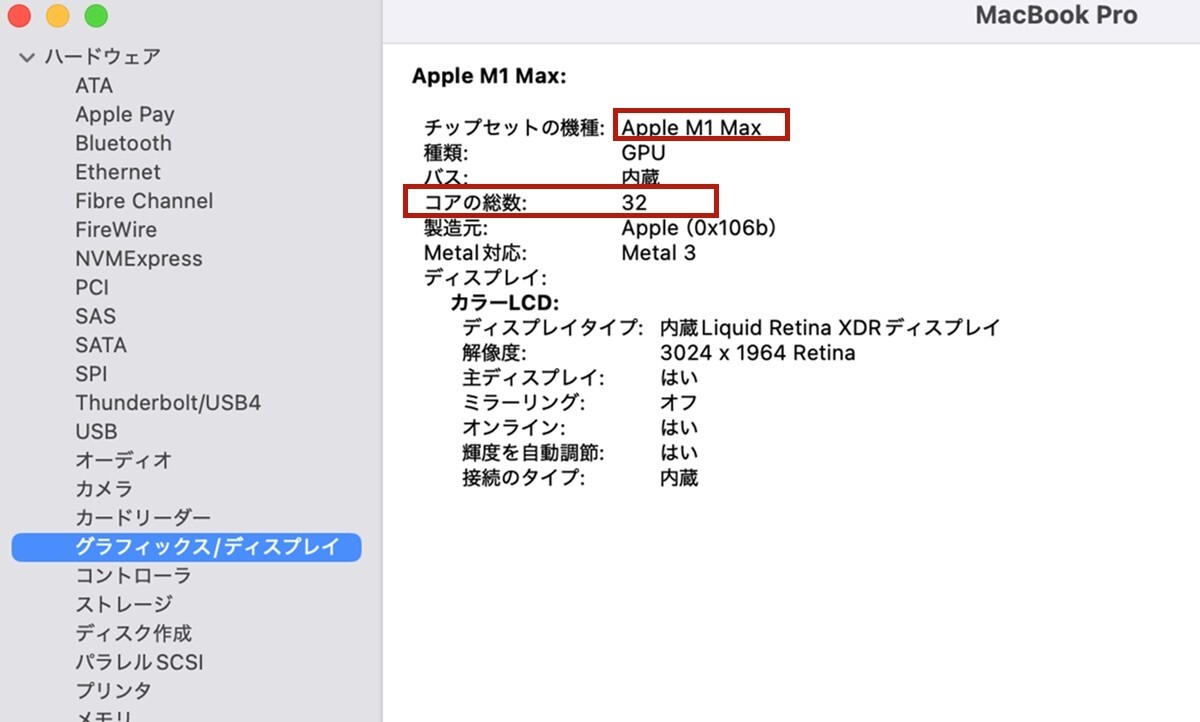Click オンライン label
The height and width of the screenshot is (722, 1200).
[514, 428]
